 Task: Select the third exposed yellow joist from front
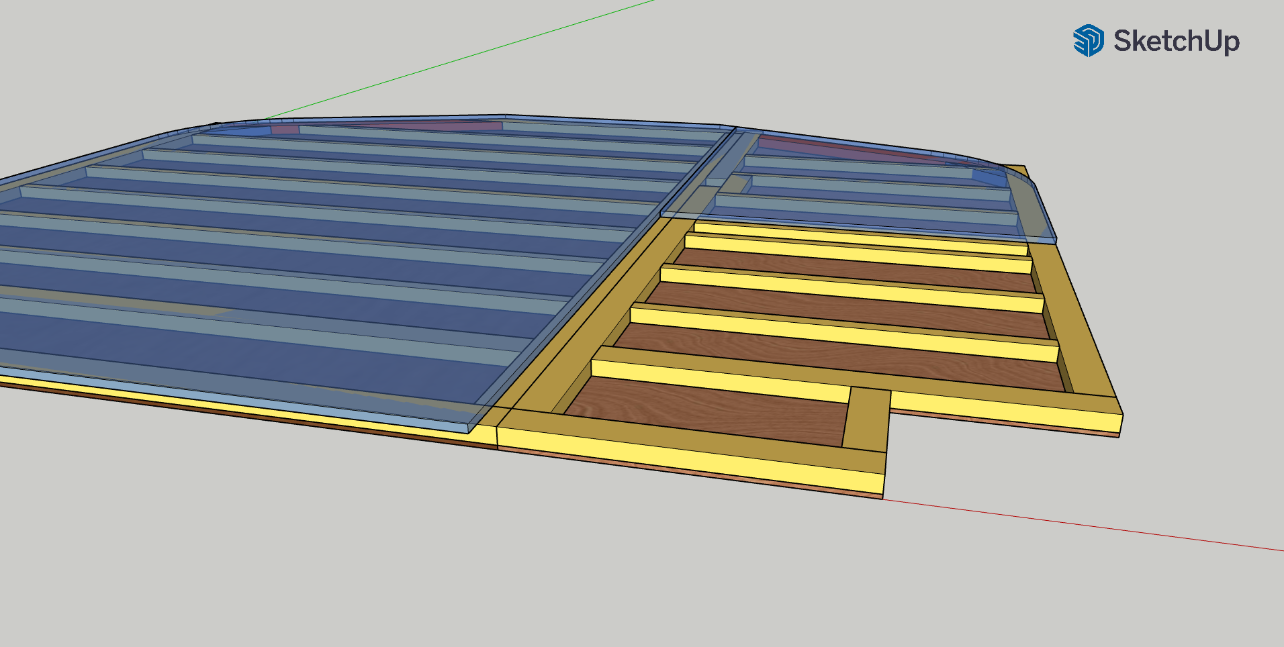[850, 288]
